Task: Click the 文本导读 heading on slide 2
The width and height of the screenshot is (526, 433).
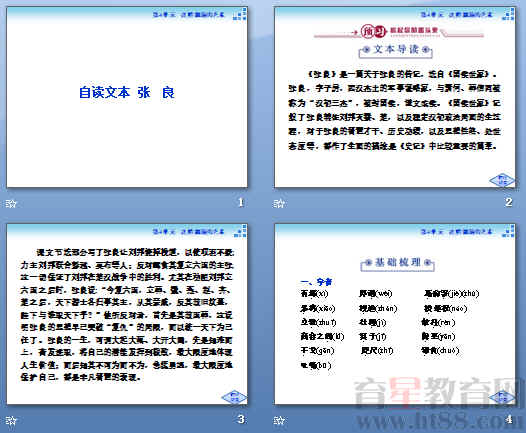Action: [396, 50]
